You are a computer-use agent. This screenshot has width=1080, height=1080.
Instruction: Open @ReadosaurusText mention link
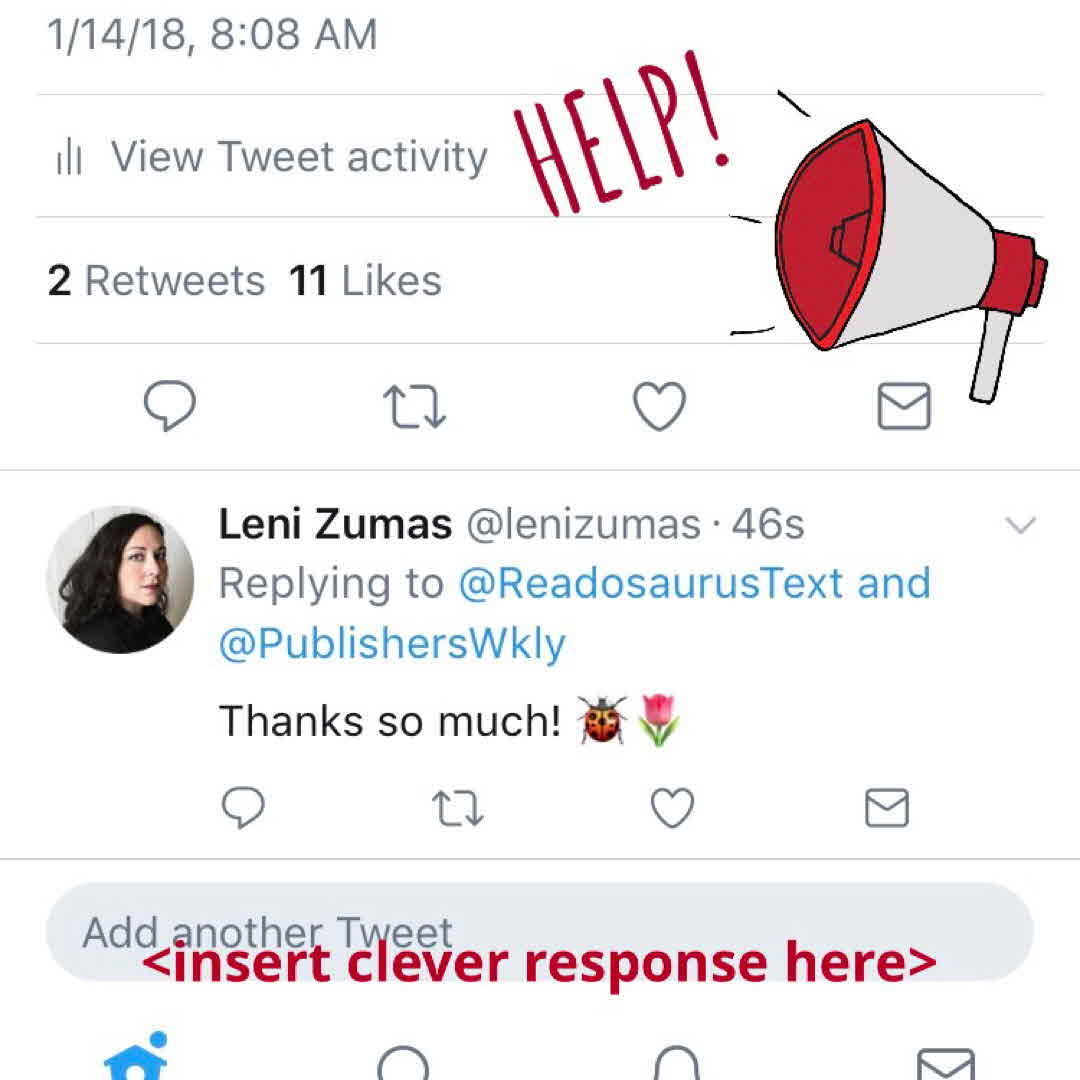[x=650, y=583]
